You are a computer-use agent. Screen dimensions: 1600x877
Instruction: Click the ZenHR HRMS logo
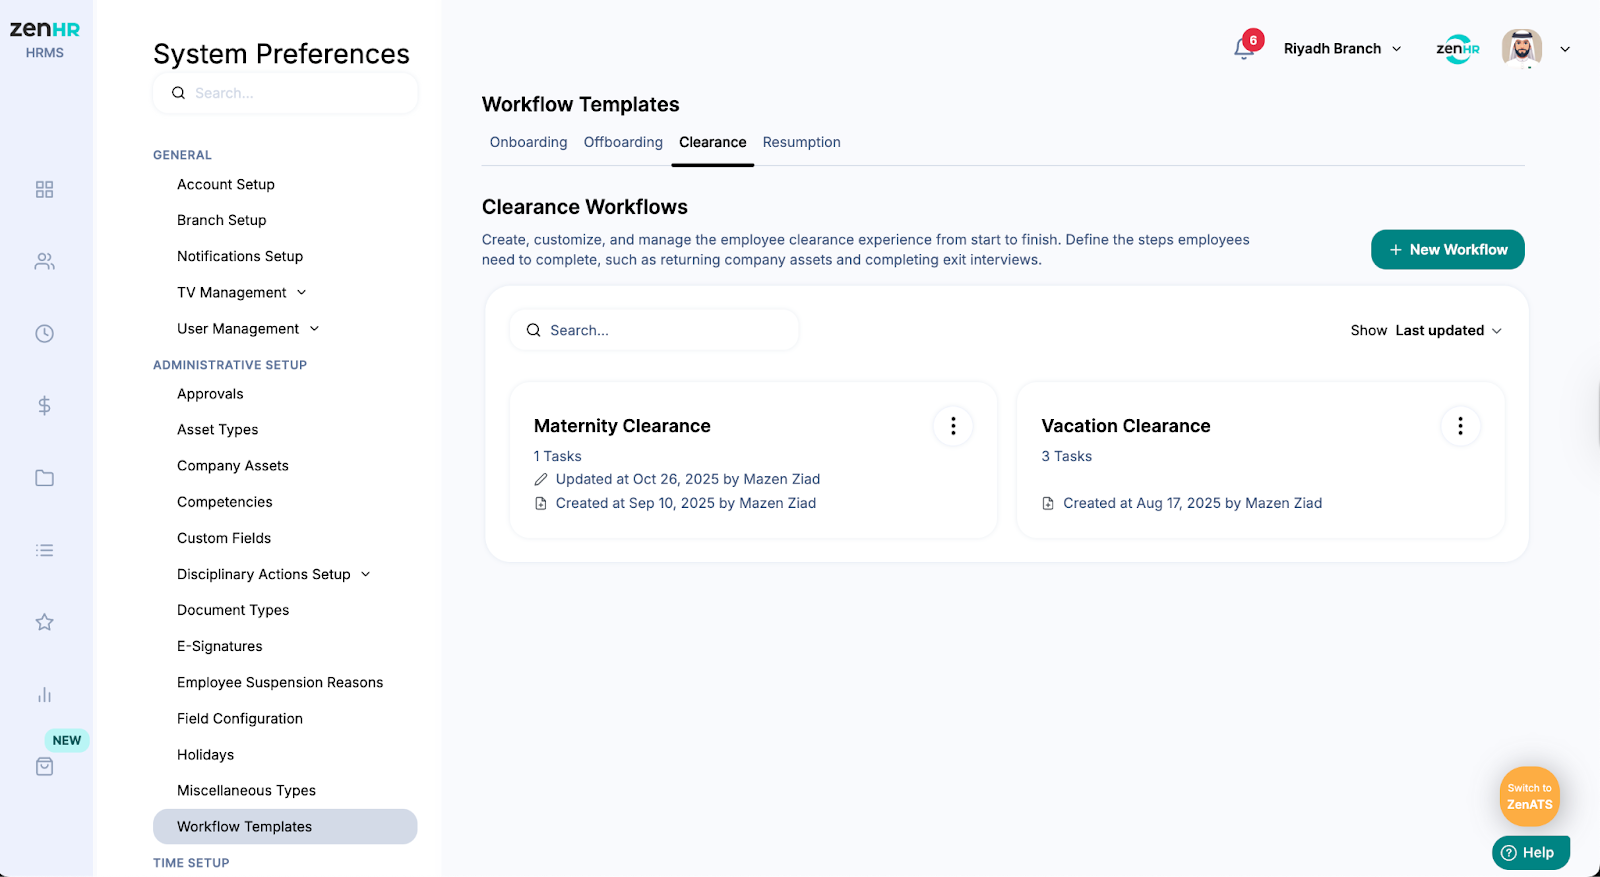[x=45, y=39]
